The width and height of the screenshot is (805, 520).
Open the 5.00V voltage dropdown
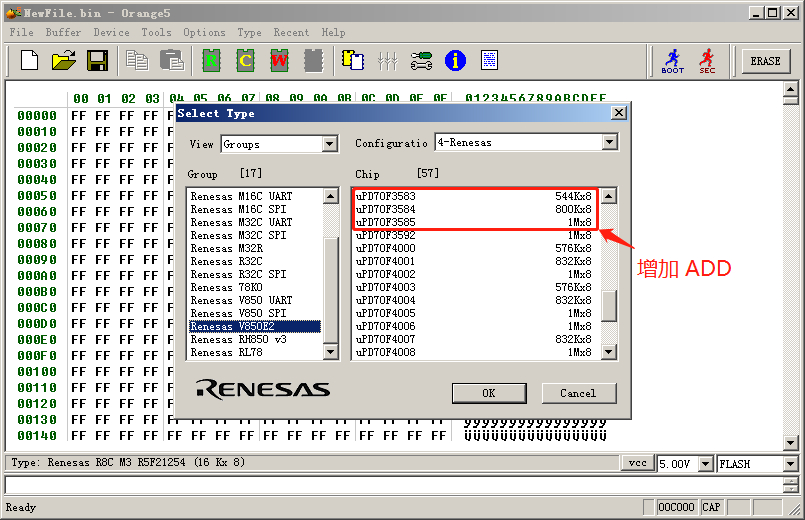pyautogui.click(x=706, y=464)
